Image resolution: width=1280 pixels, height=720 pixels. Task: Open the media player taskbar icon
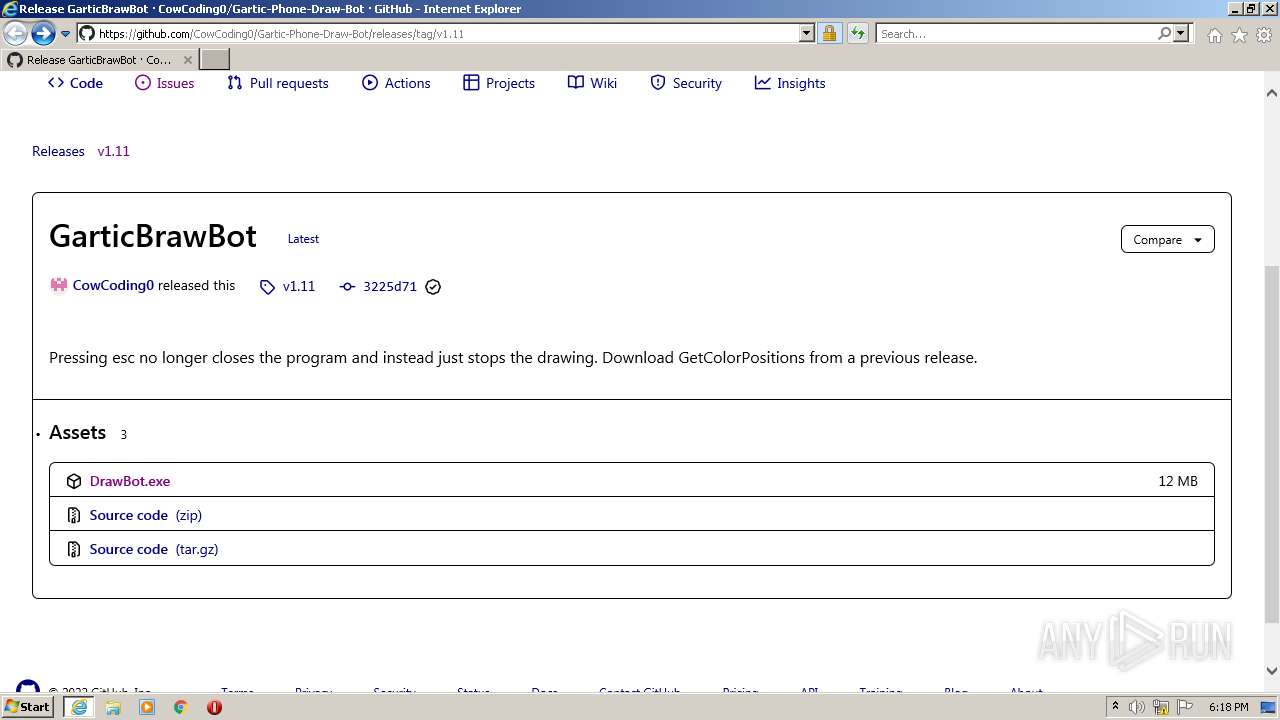pyautogui.click(x=147, y=707)
